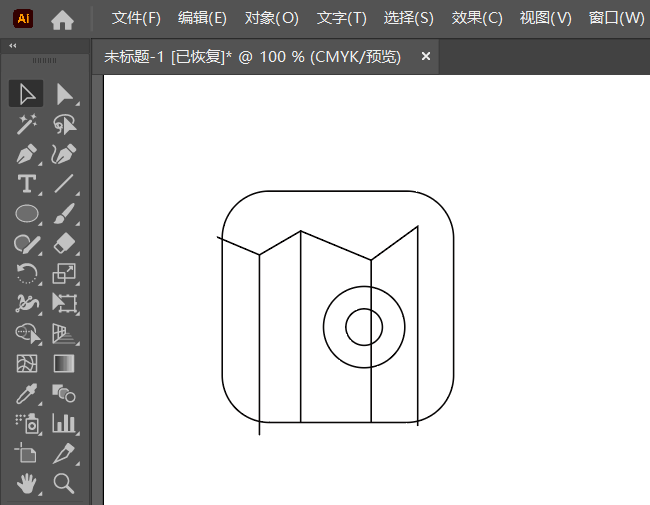The image size is (650, 505).
Task: Select the Shape Builder tool
Action: (x=27, y=334)
